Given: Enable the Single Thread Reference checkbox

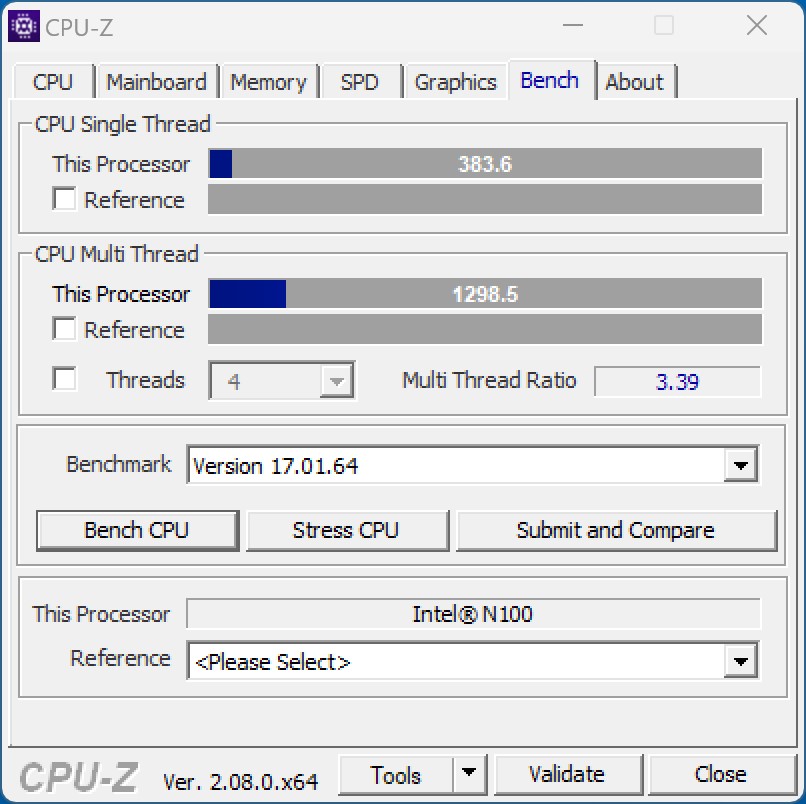Looking at the screenshot, I should click(64, 198).
